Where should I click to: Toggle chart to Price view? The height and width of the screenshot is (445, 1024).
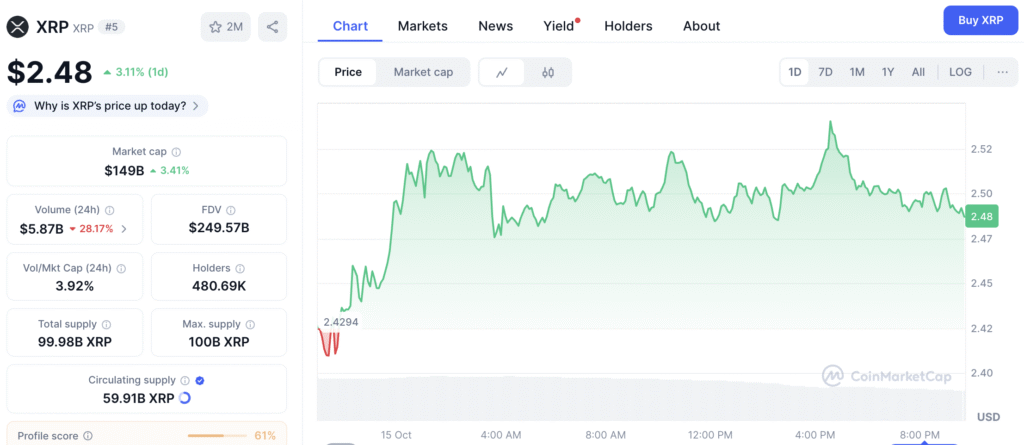pos(348,72)
